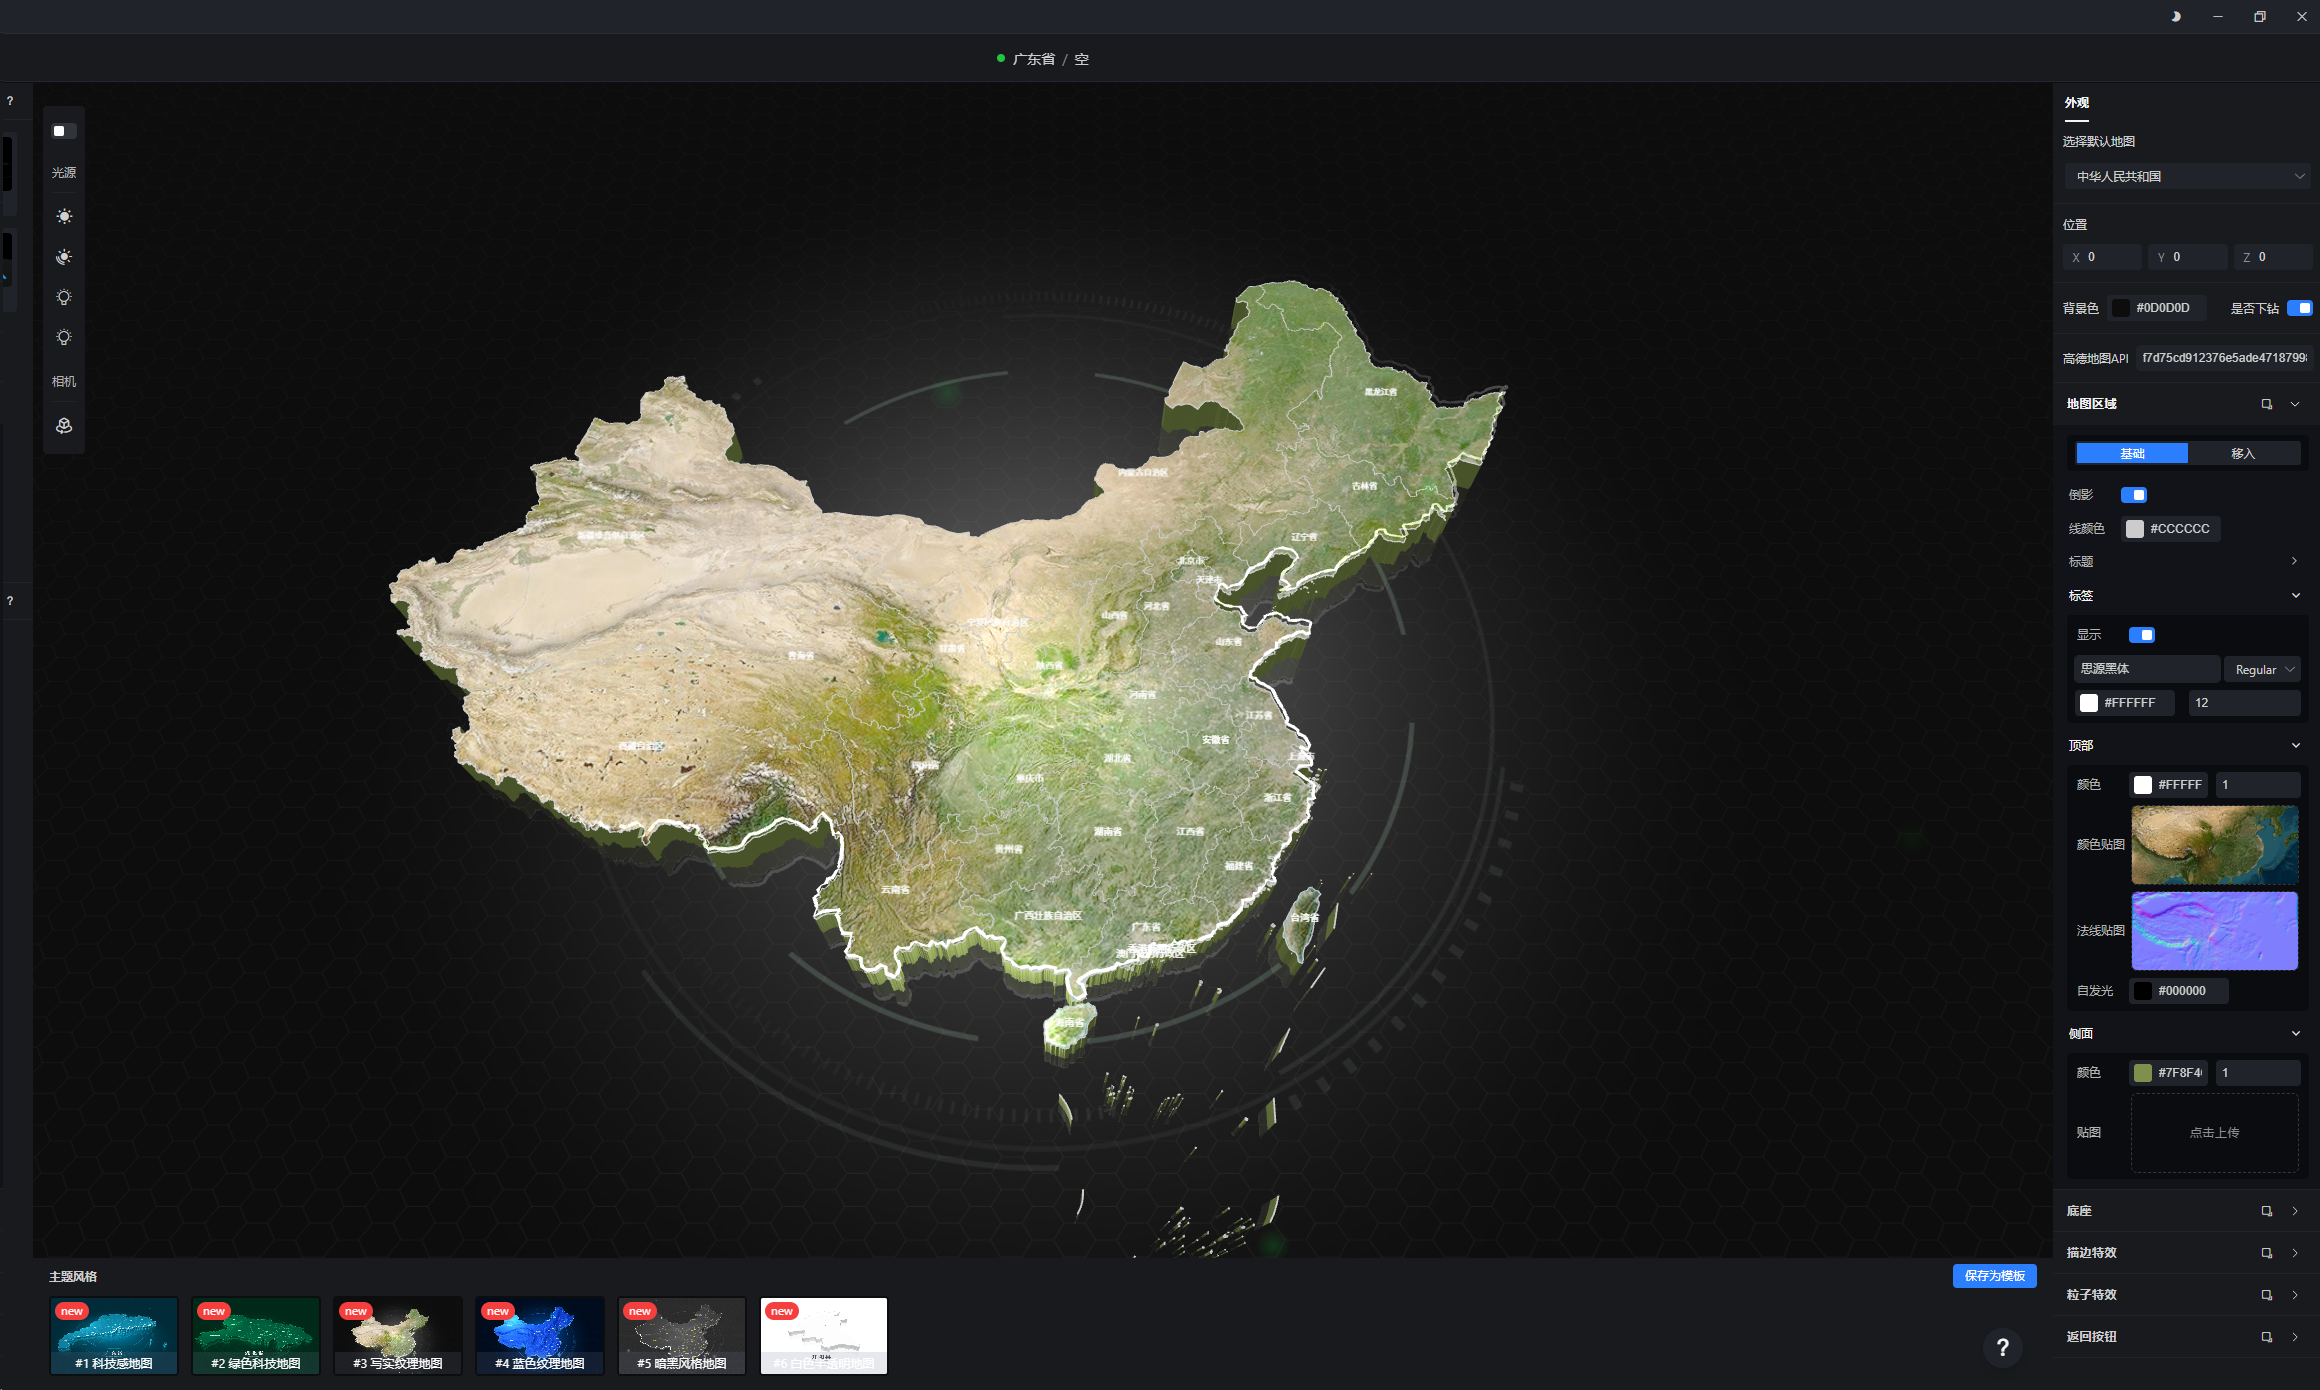Click the 保存为模板 button
The image size is (2320, 1390).
(x=1994, y=1276)
